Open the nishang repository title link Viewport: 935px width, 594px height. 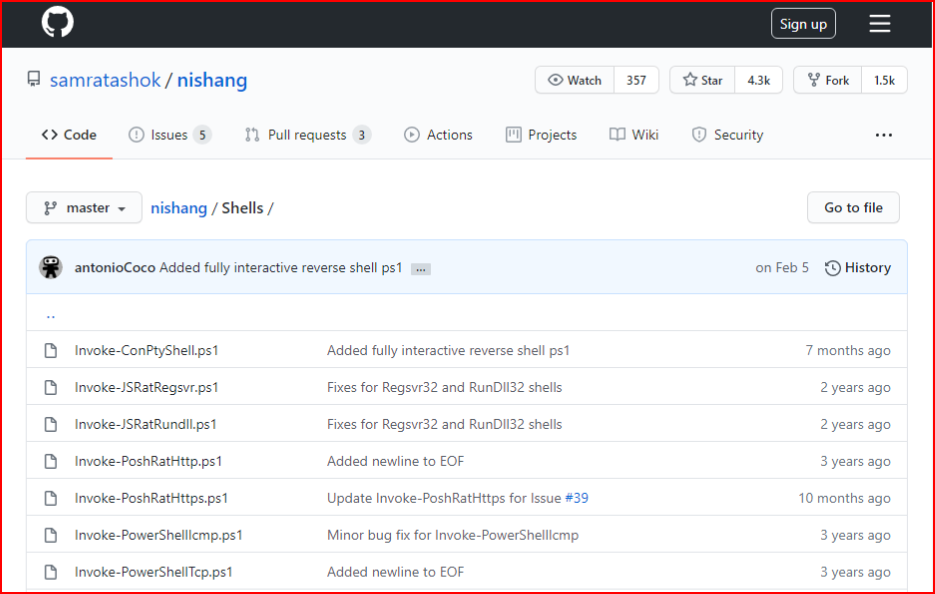[x=212, y=80]
